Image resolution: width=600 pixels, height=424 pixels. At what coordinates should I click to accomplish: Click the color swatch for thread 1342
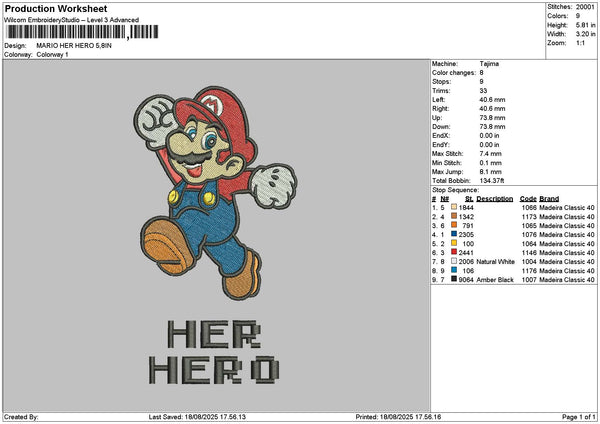454,216
